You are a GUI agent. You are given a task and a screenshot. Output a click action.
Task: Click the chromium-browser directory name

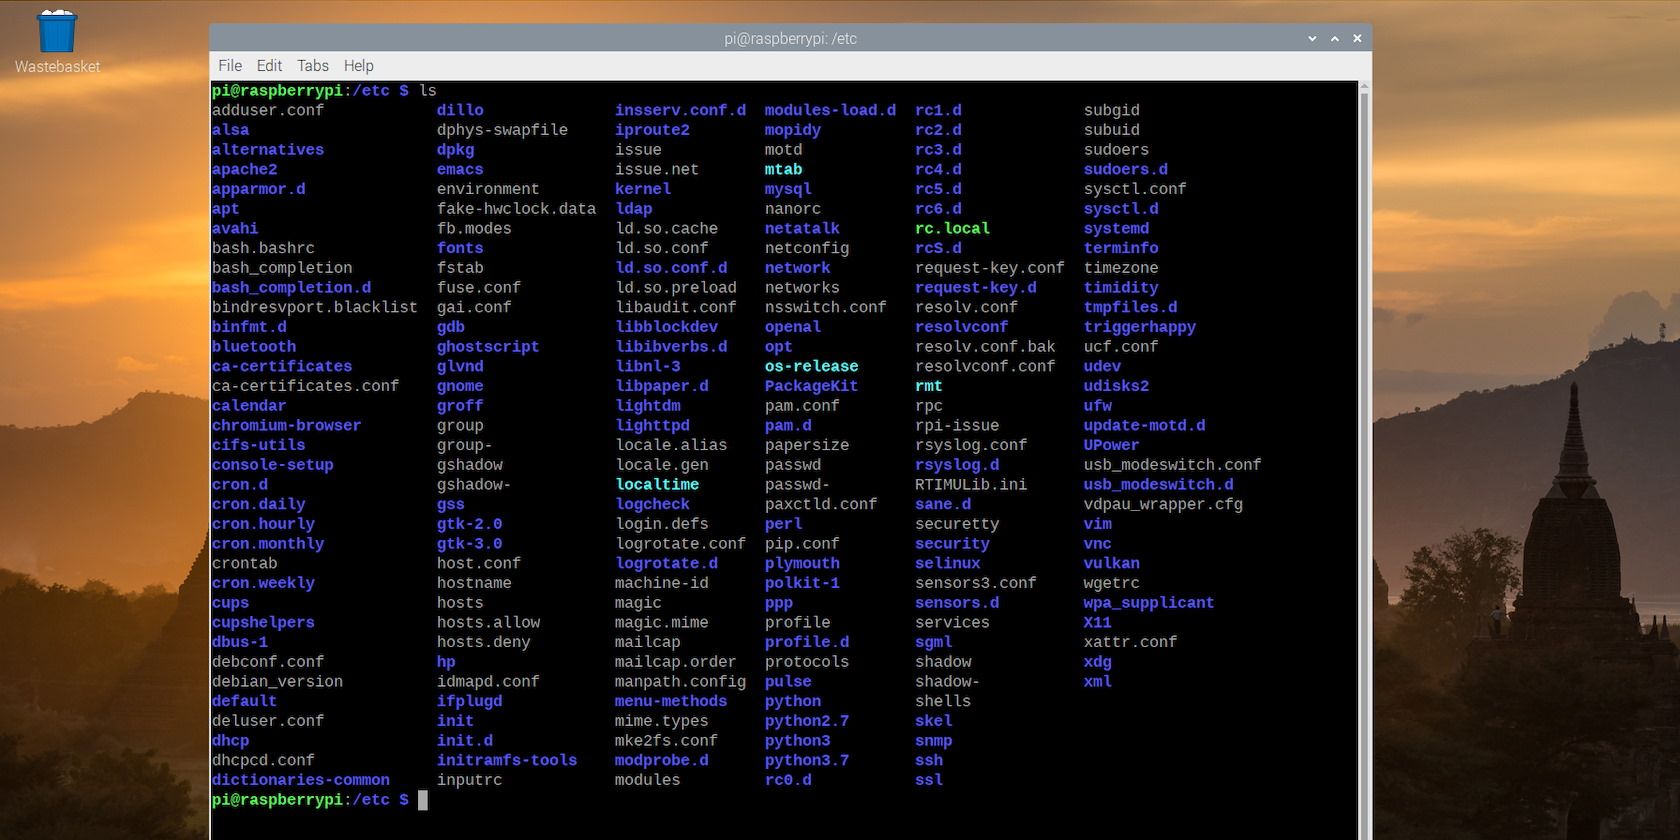coord(286,426)
